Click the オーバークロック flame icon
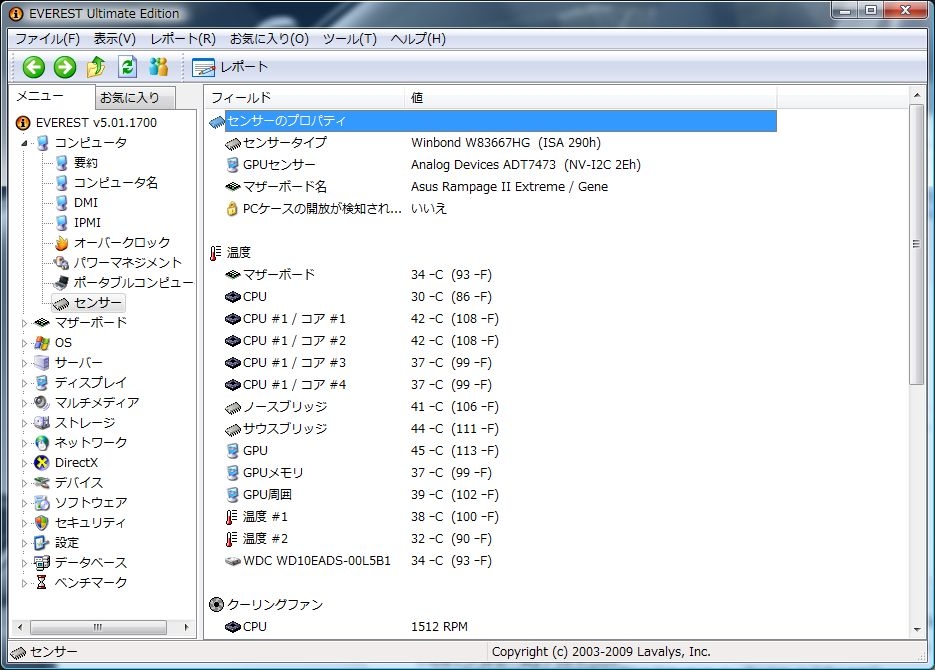 click(x=61, y=243)
